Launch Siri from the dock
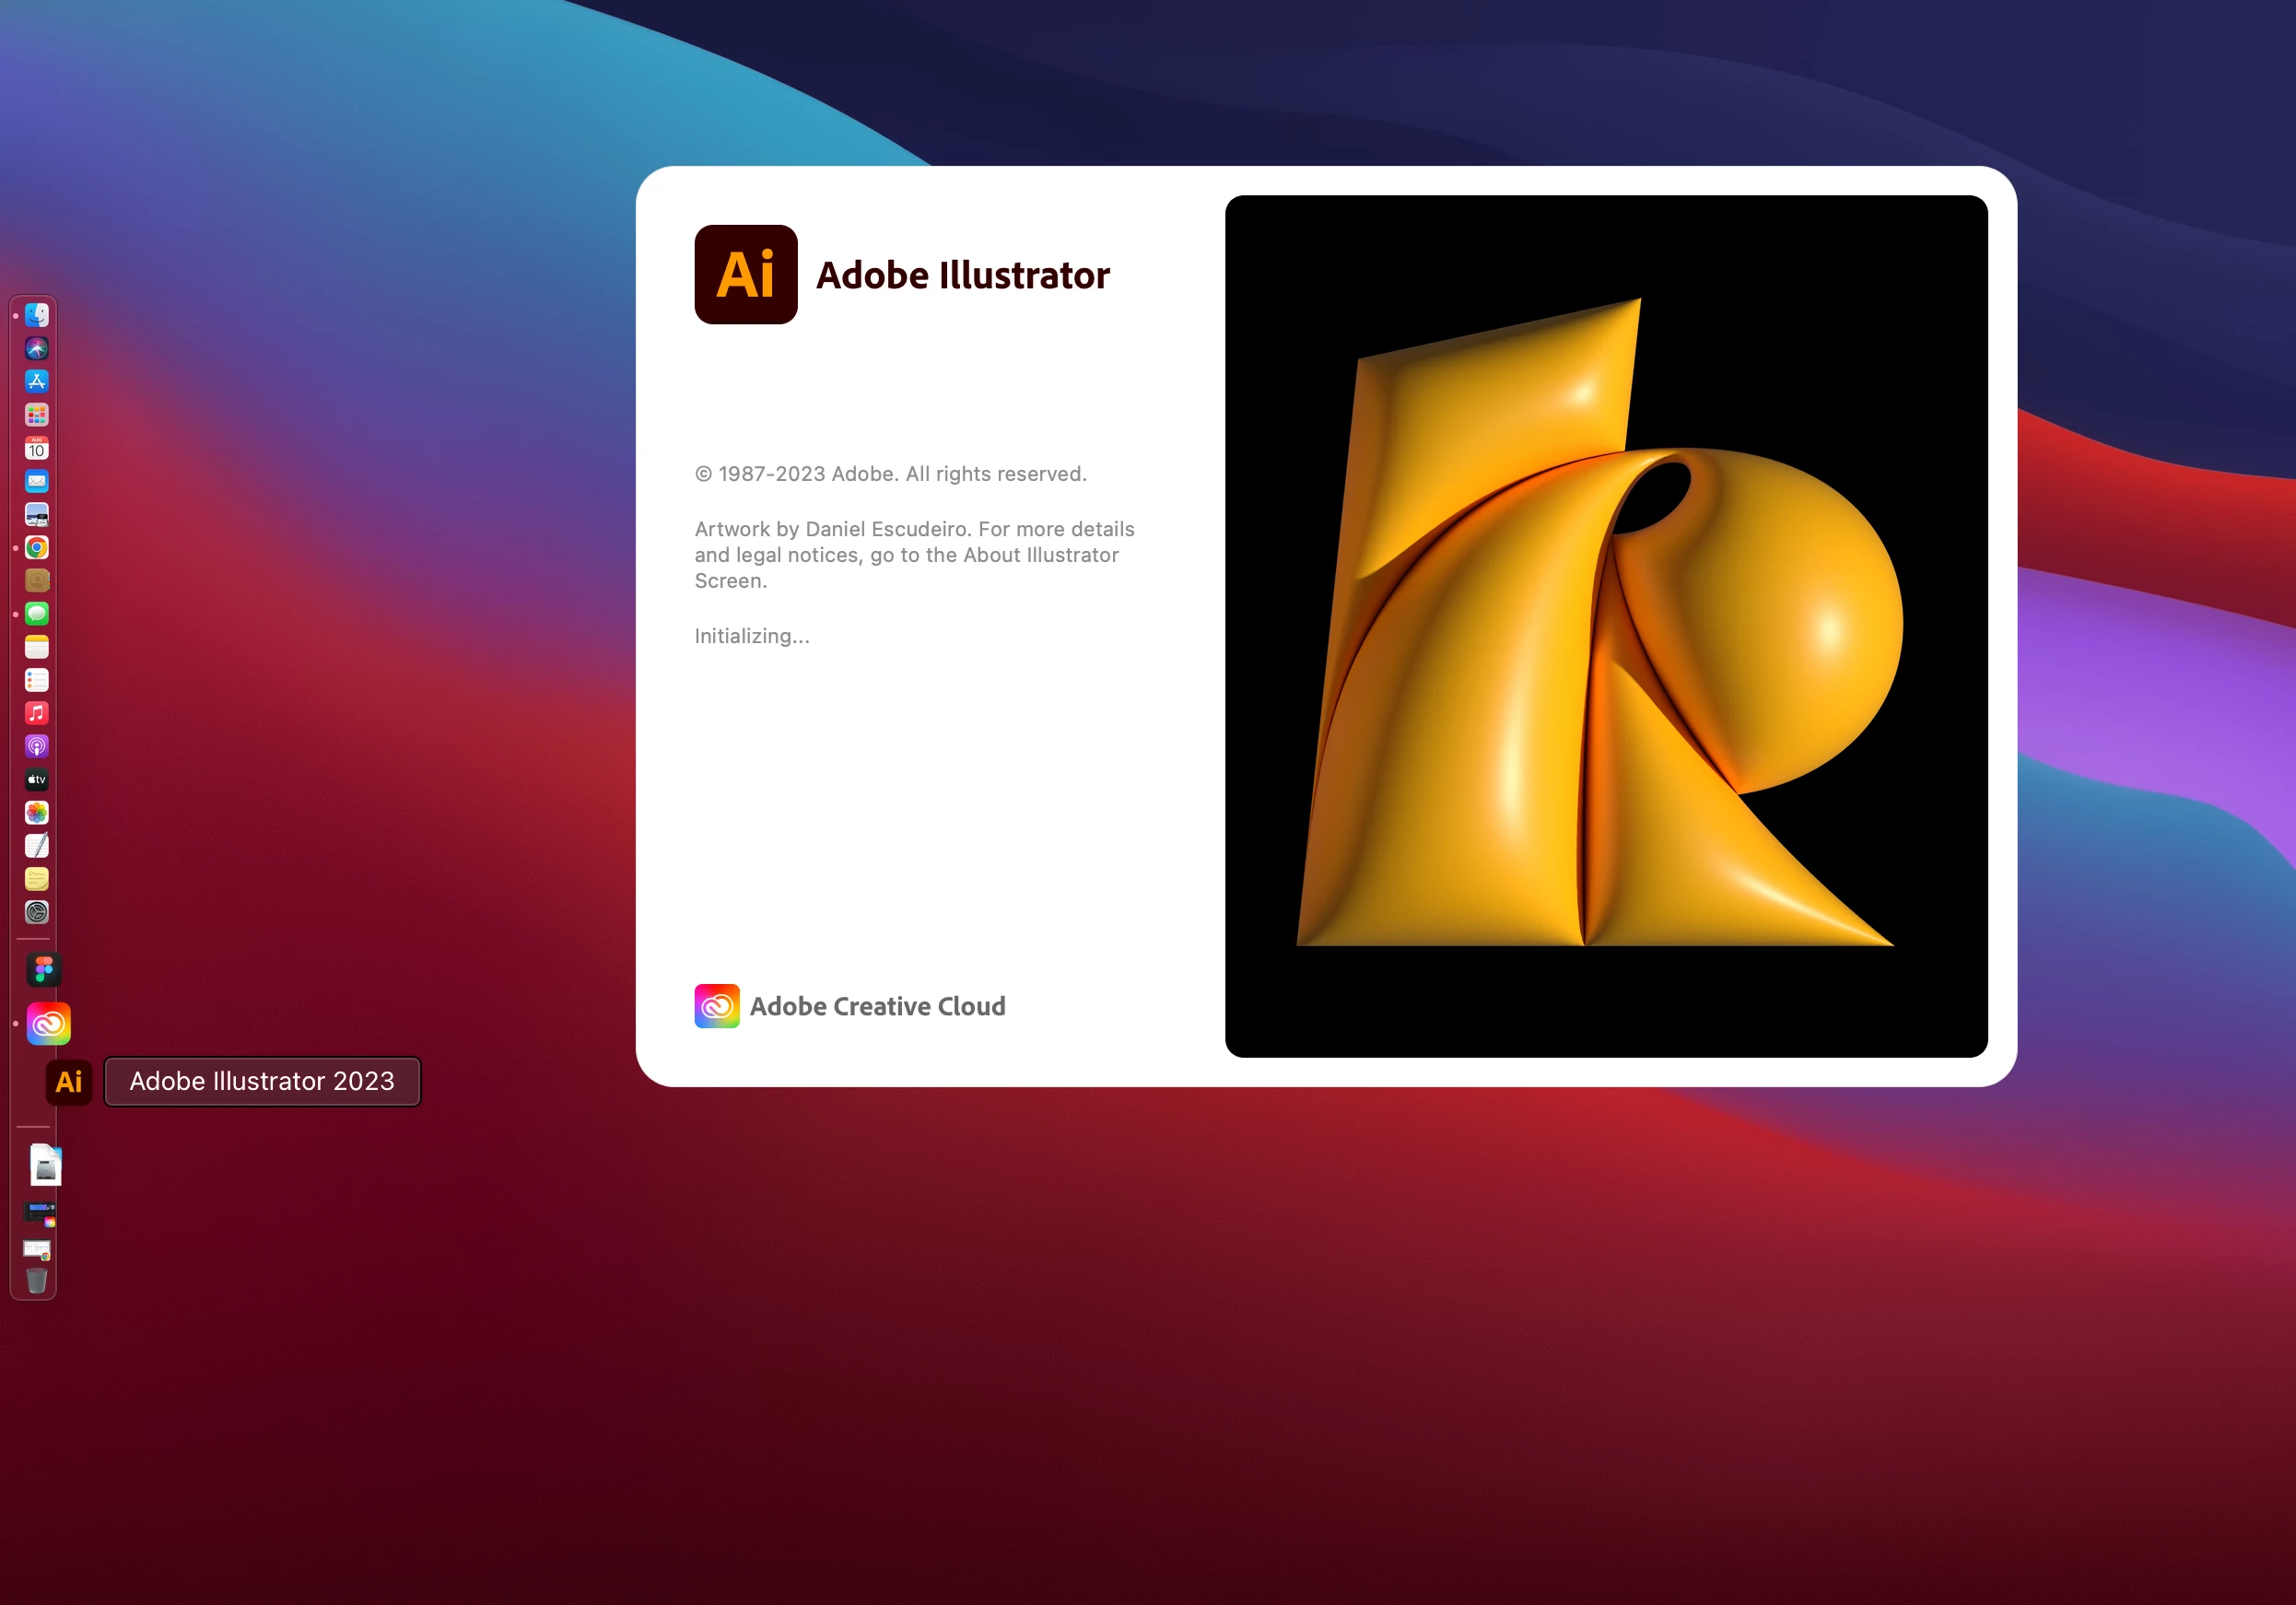 [x=37, y=348]
